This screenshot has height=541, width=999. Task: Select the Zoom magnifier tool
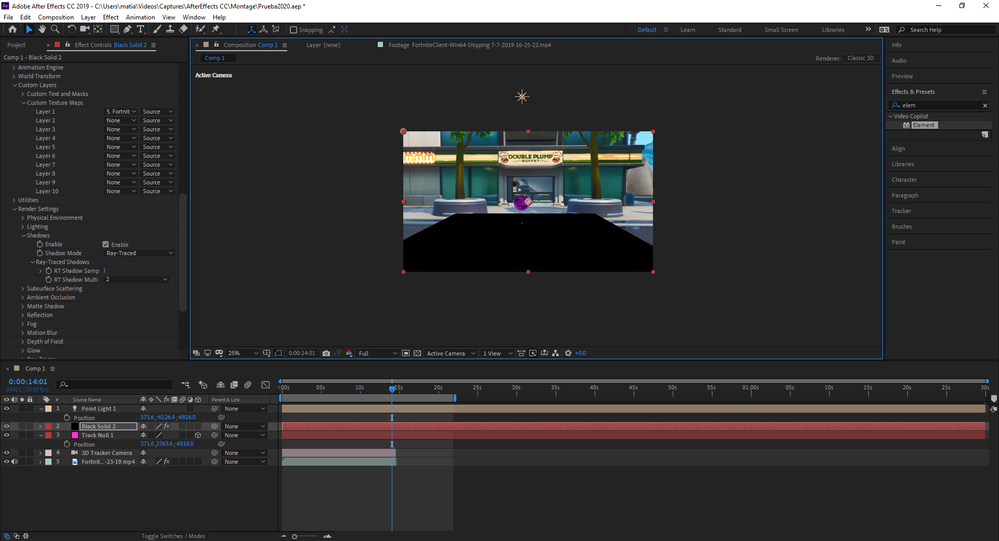point(55,29)
